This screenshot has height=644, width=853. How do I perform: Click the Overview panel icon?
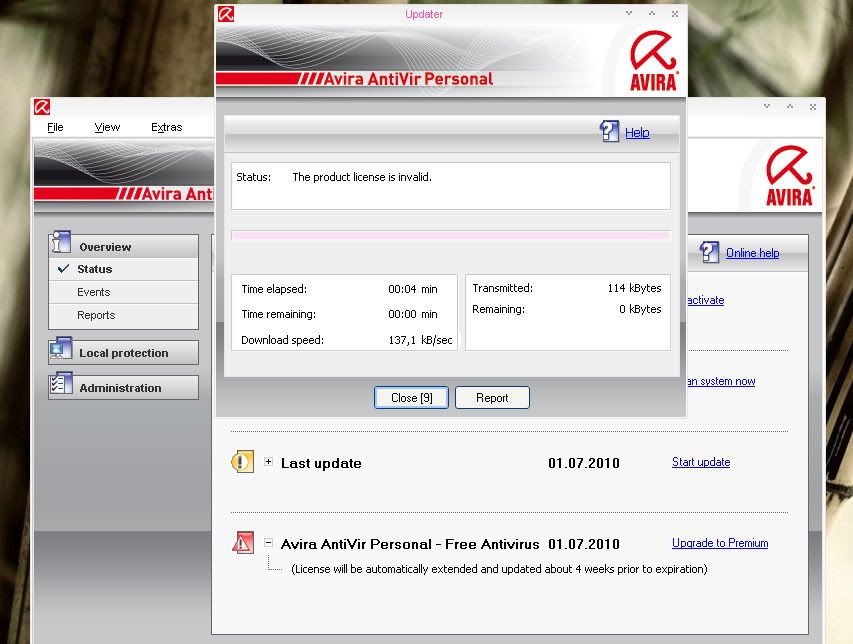pos(61,243)
